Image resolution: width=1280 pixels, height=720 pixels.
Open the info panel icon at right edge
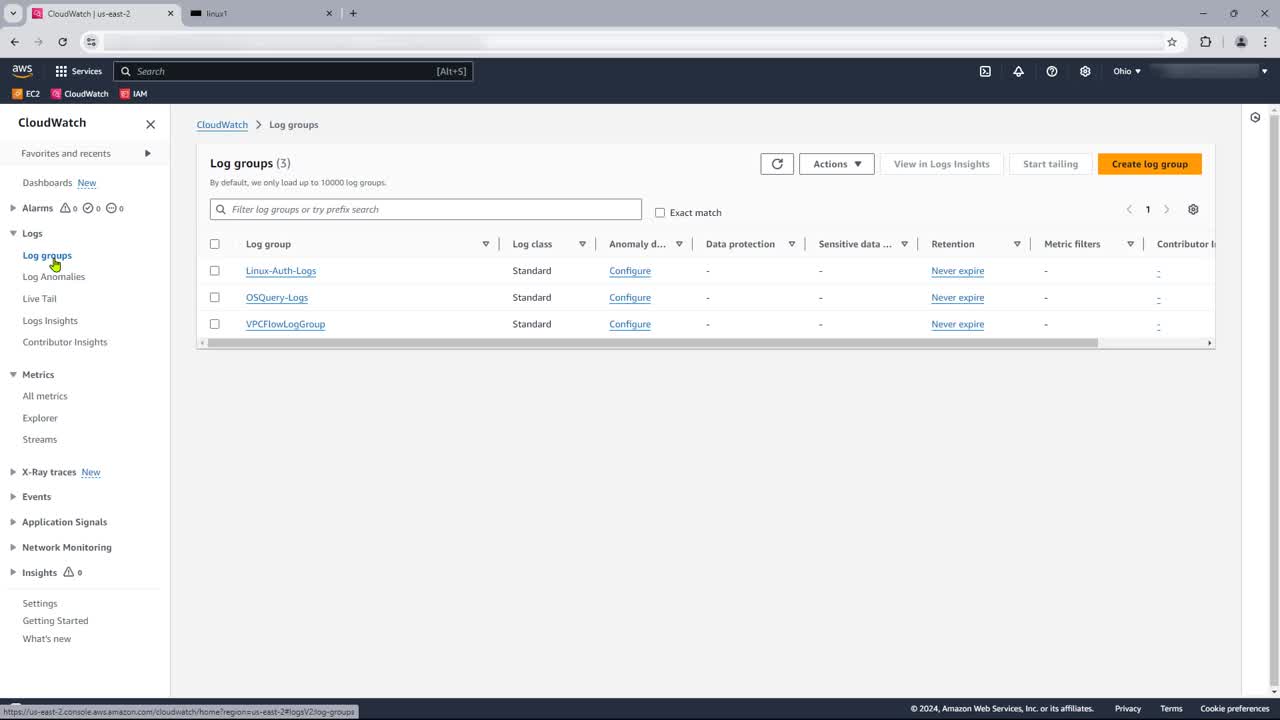(x=1255, y=117)
